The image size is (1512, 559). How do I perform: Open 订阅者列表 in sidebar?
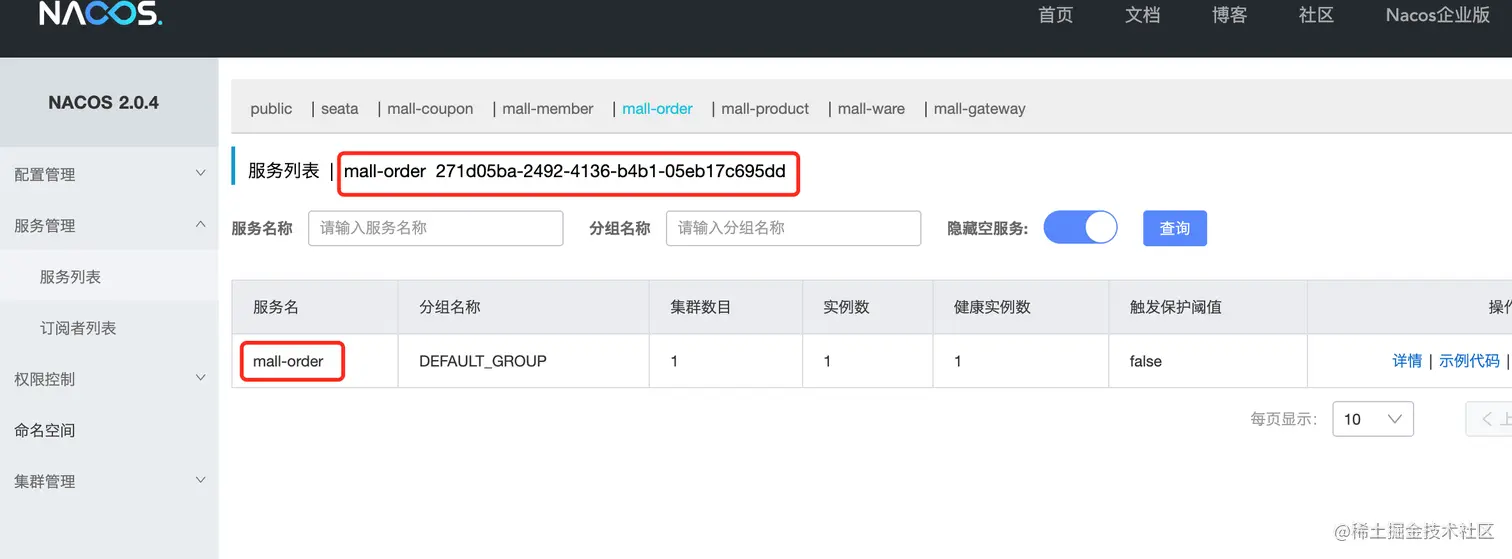[x=109, y=328]
